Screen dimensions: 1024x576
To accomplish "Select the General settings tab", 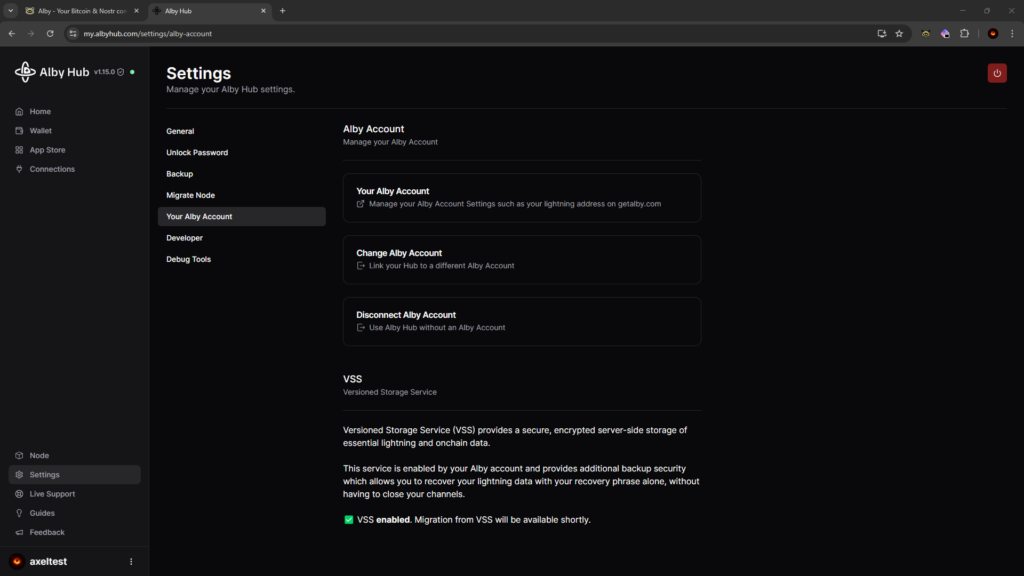I will point(180,131).
